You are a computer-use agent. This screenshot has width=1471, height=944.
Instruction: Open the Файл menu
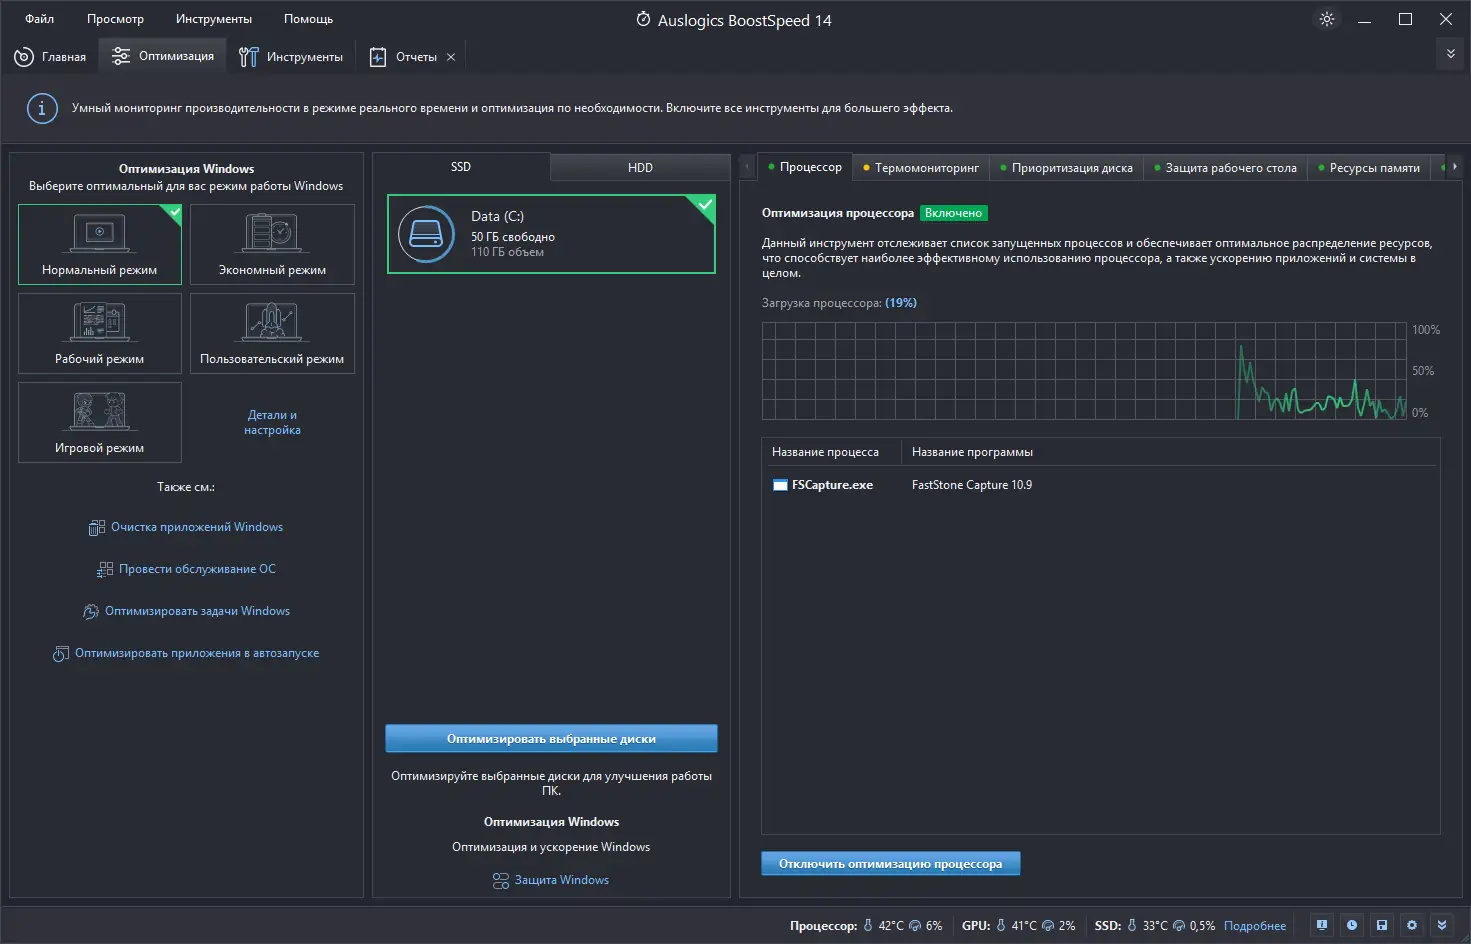pos(40,19)
